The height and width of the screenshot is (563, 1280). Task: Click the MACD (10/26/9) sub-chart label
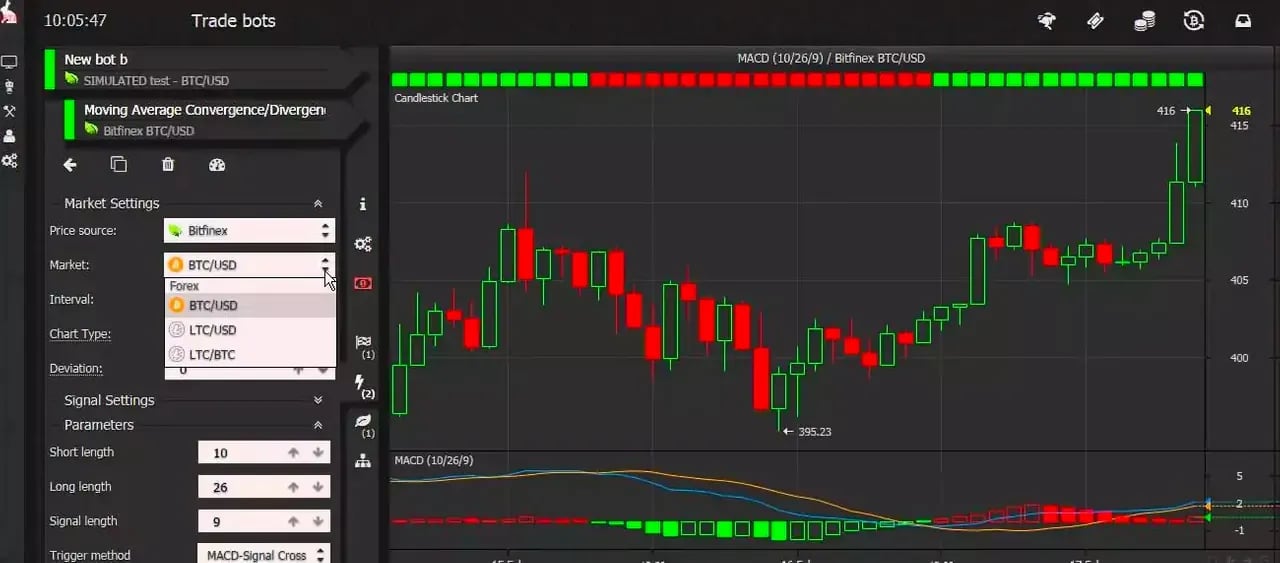click(434, 460)
